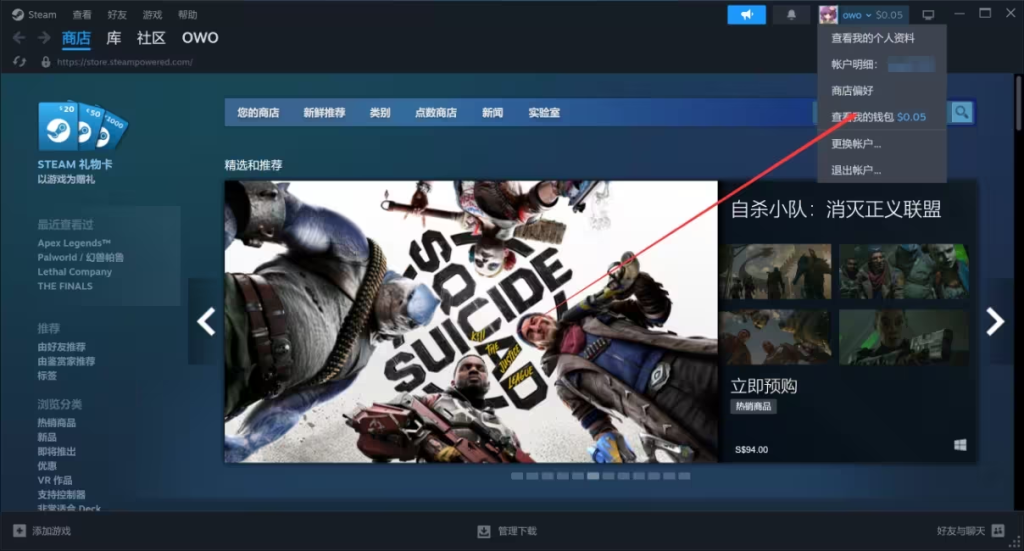
Task: Click the 热销商品 tag under 立即预购
Action: [754, 406]
